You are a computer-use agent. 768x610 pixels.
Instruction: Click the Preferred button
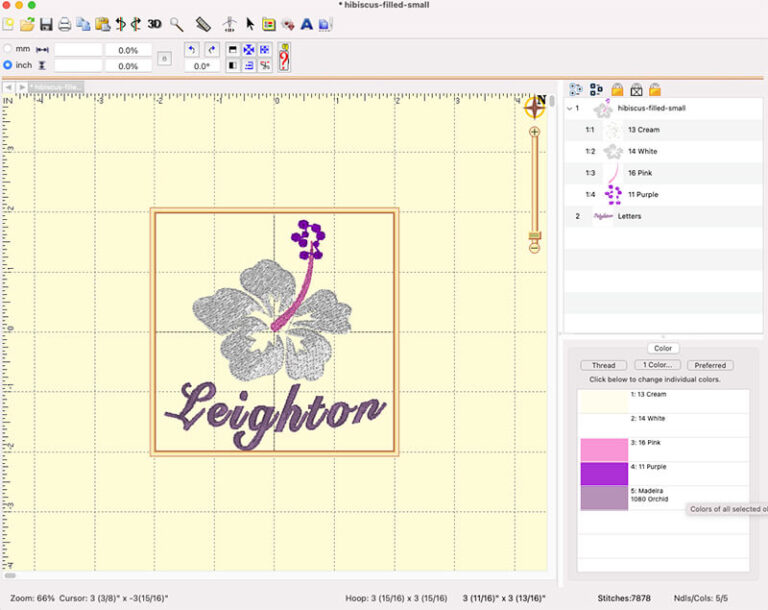coord(709,365)
